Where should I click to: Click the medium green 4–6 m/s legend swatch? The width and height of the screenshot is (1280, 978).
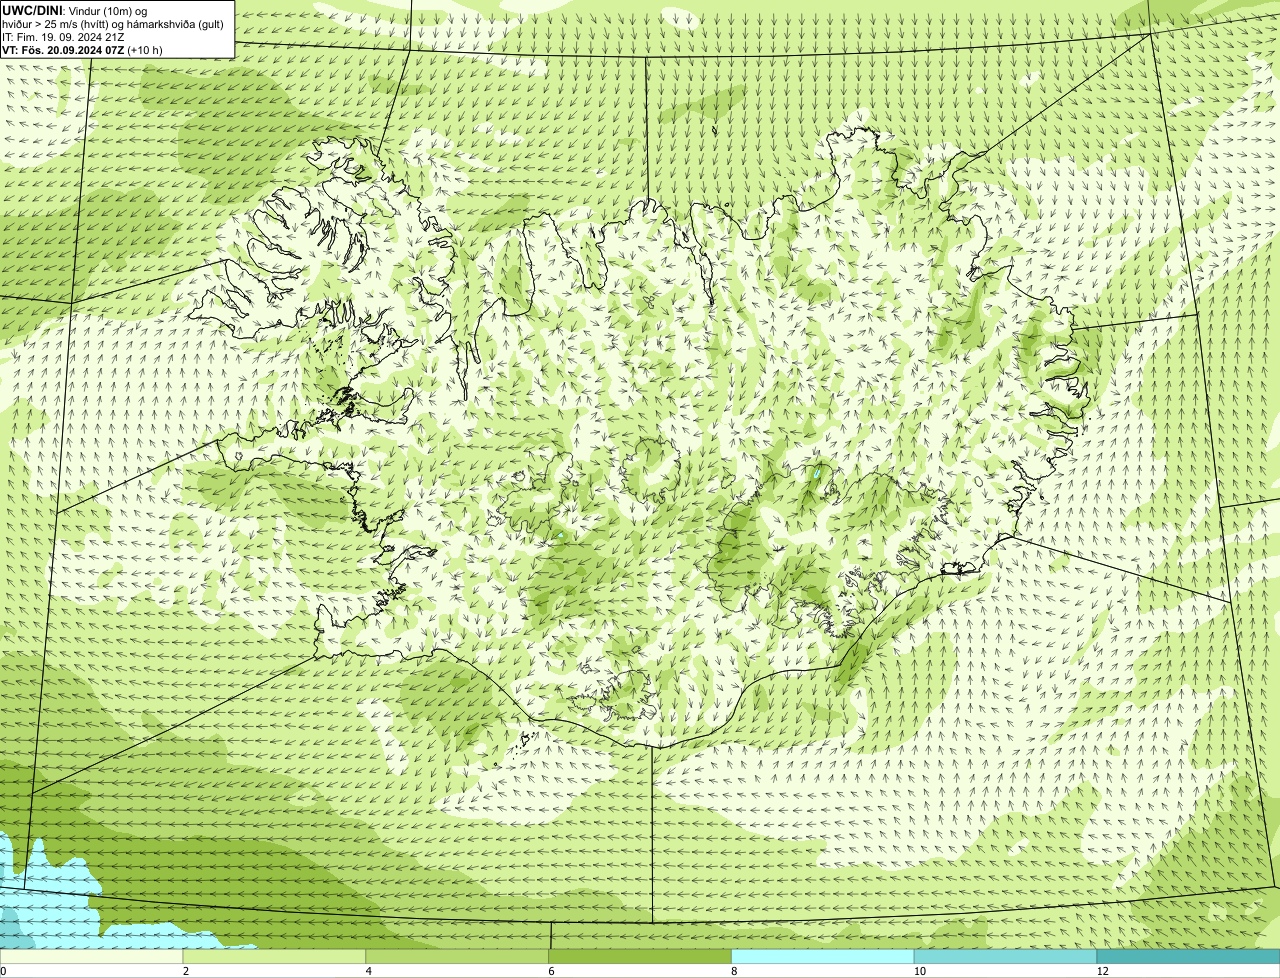click(x=457, y=956)
